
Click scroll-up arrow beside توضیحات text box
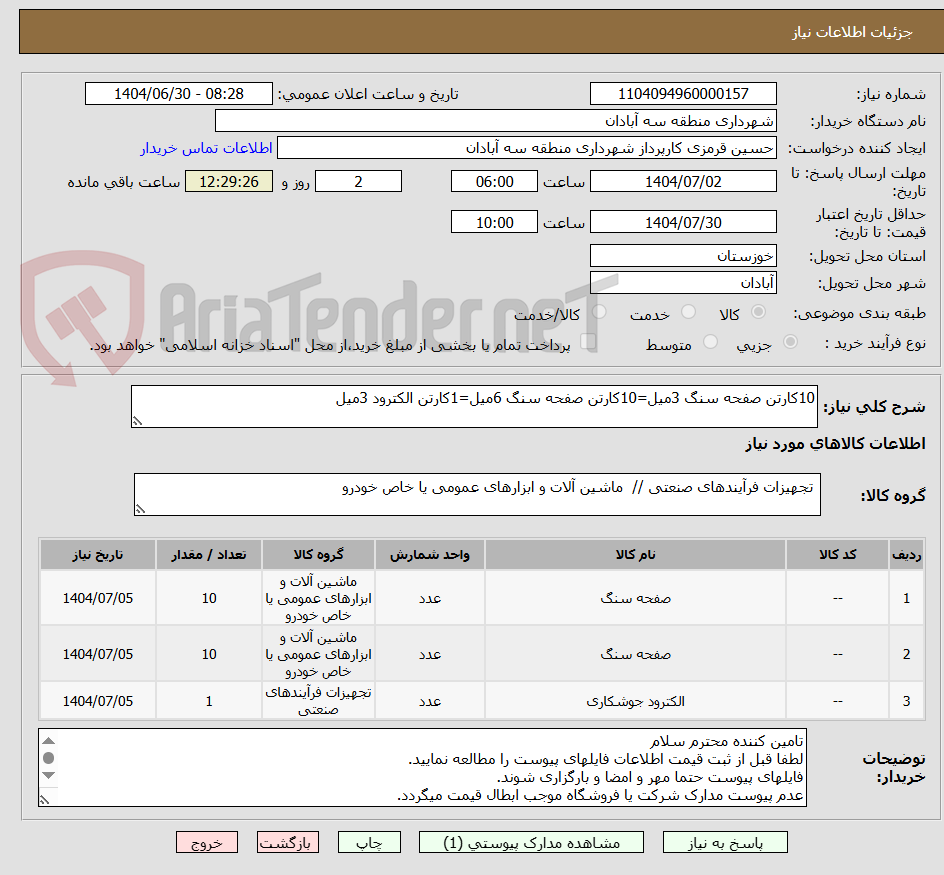click(48, 741)
